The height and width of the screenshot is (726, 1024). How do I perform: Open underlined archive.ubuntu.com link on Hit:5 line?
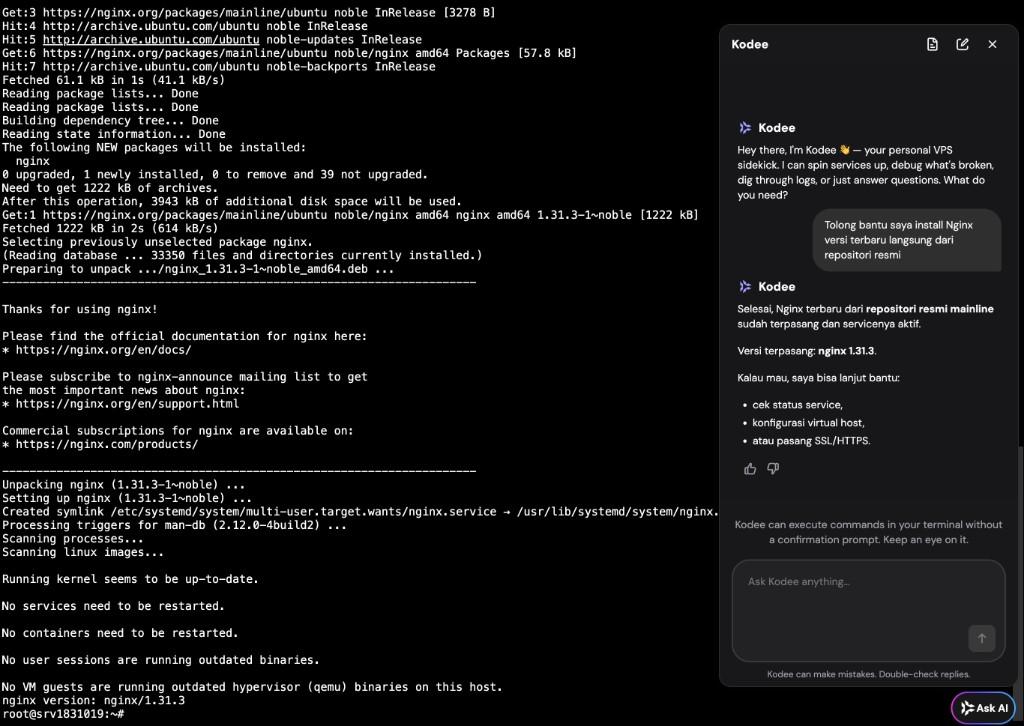[151, 39]
